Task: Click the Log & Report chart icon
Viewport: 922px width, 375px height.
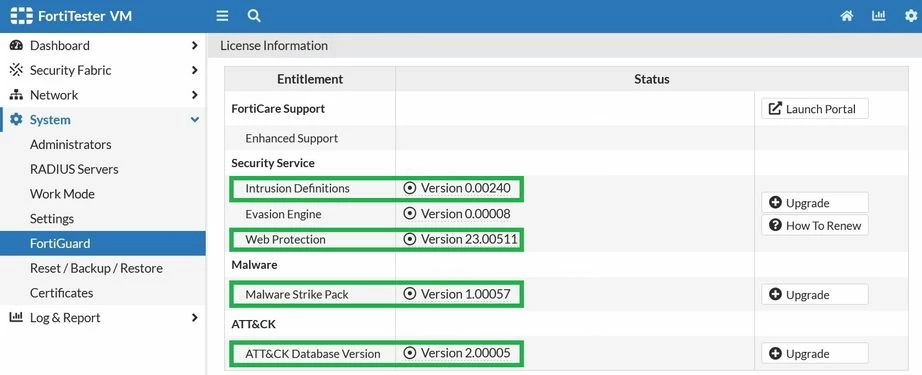Action: coord(16,317)
